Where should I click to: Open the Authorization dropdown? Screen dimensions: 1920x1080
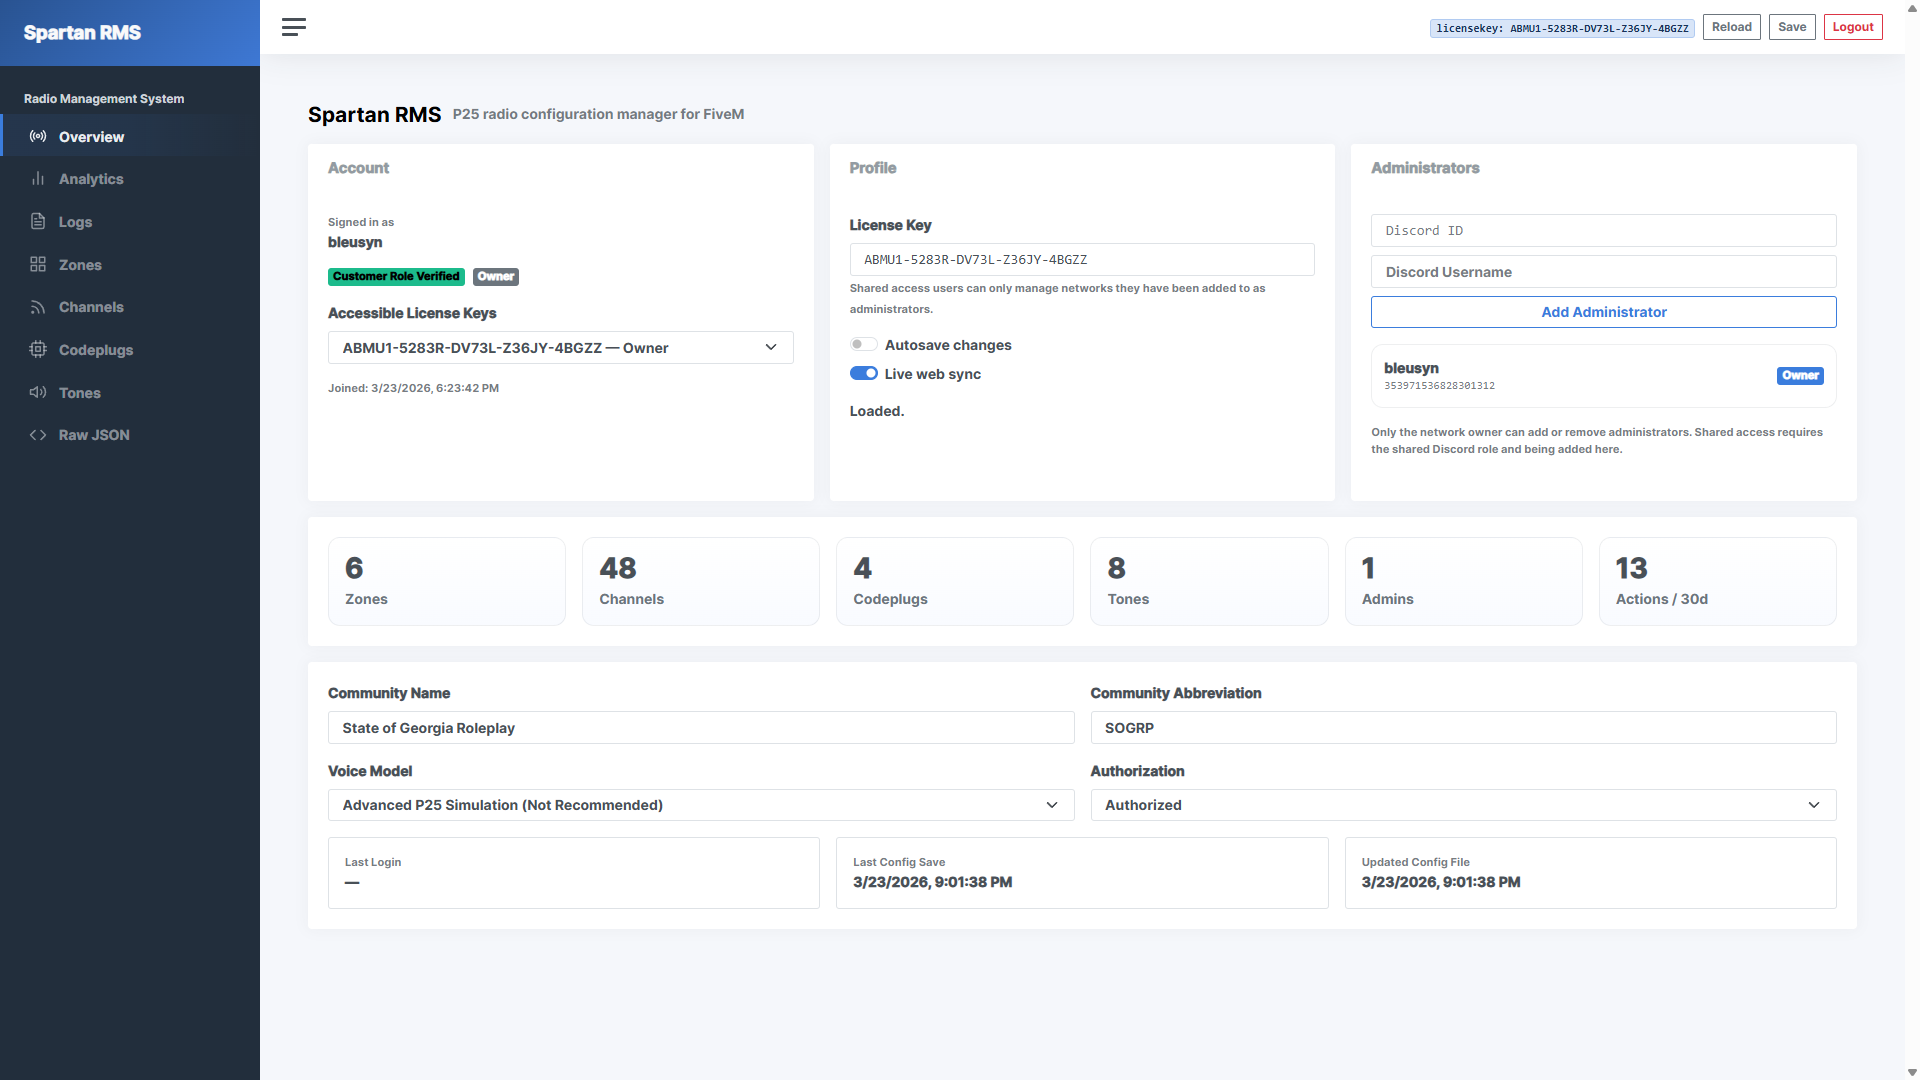point(1462,805)
